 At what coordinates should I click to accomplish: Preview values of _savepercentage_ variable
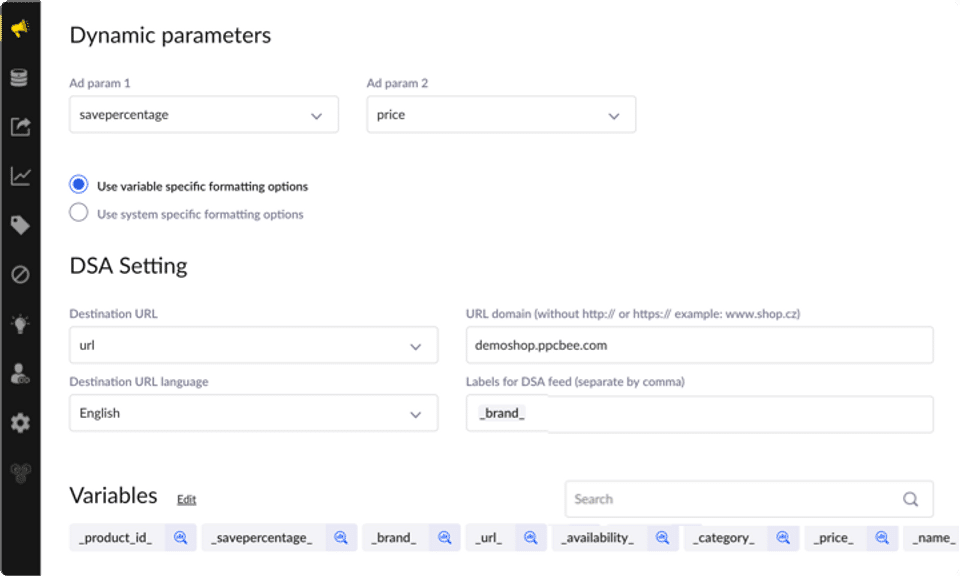click(341, 537)
